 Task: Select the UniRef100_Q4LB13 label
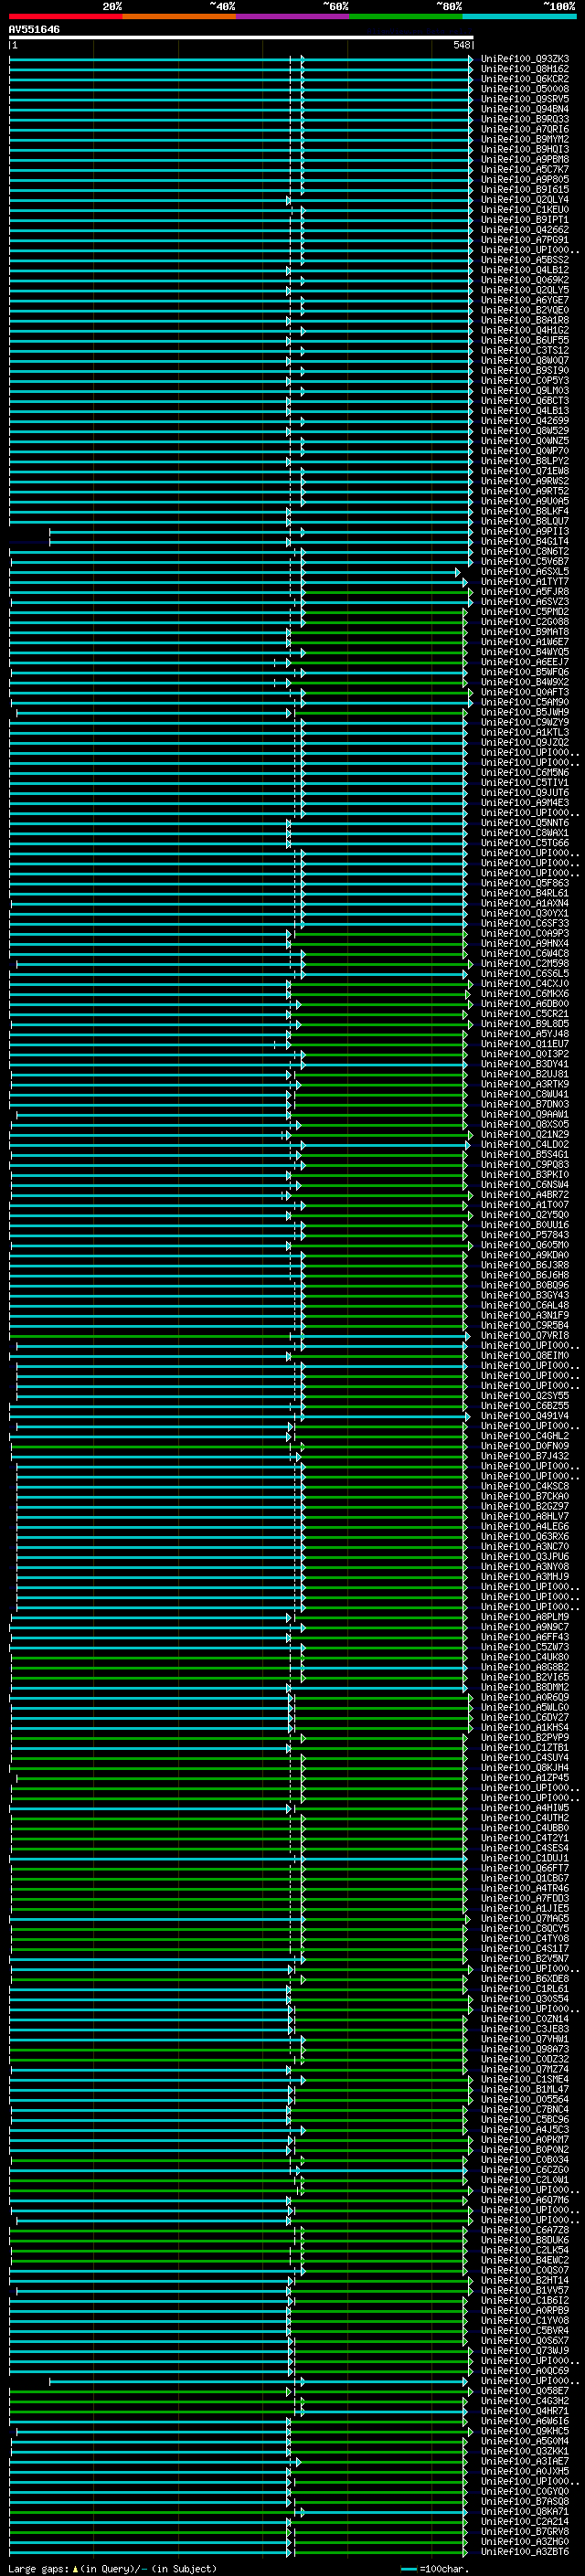[525, 411]
